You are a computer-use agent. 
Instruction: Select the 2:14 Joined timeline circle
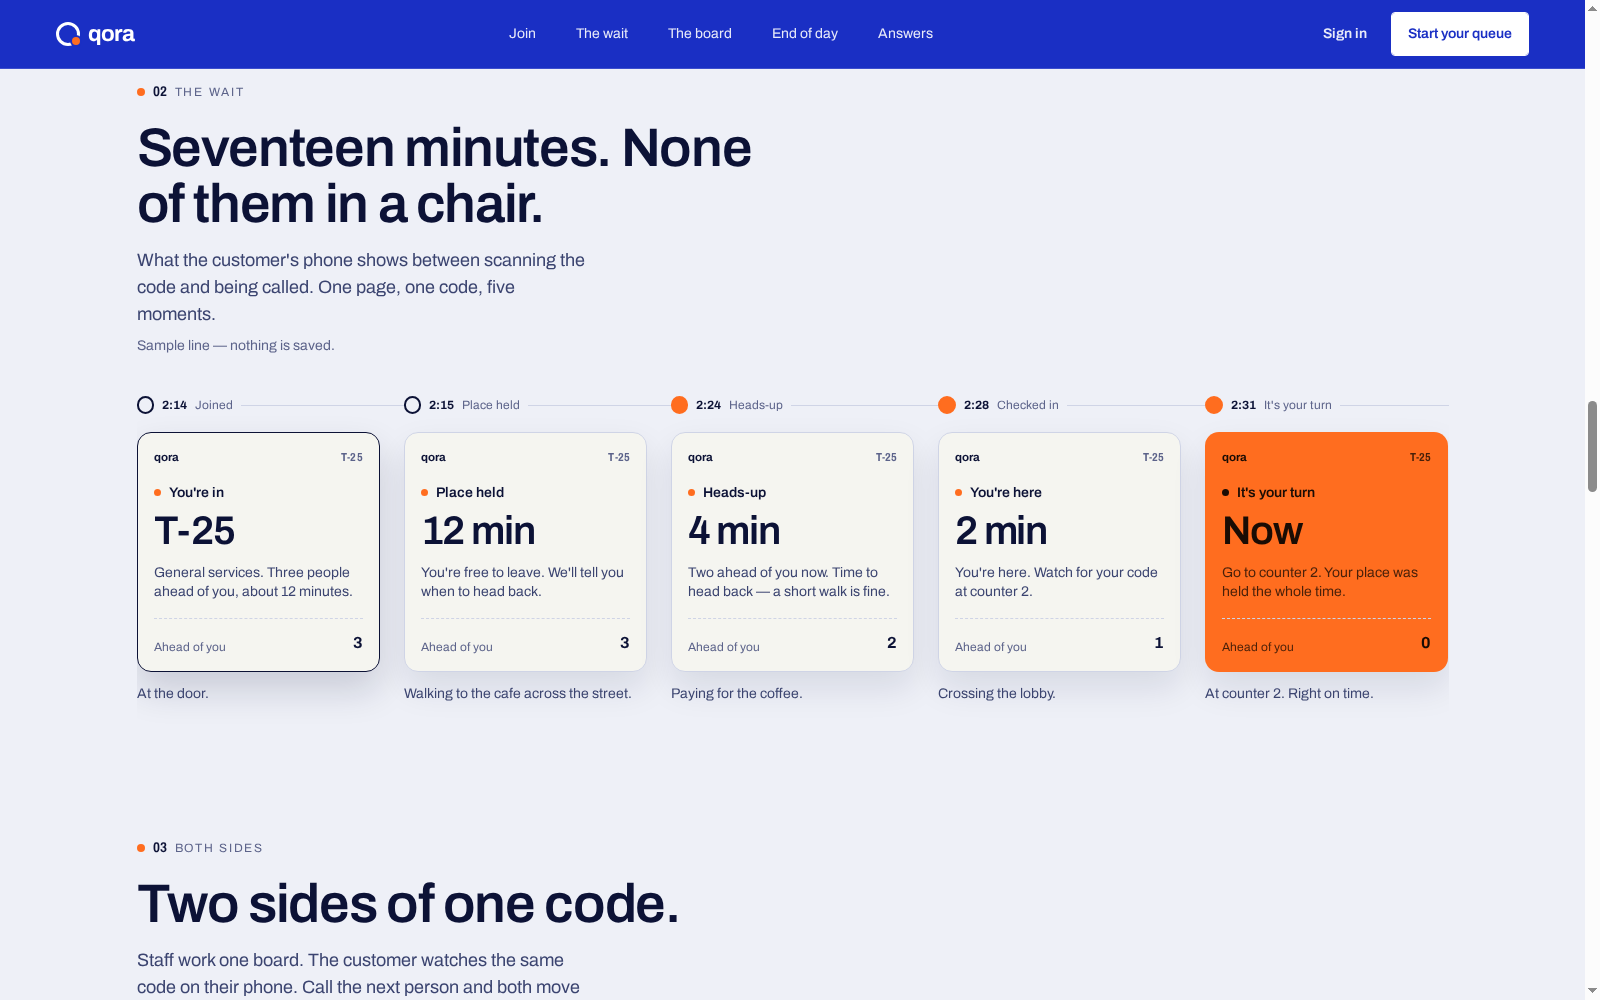pos(145,405)
